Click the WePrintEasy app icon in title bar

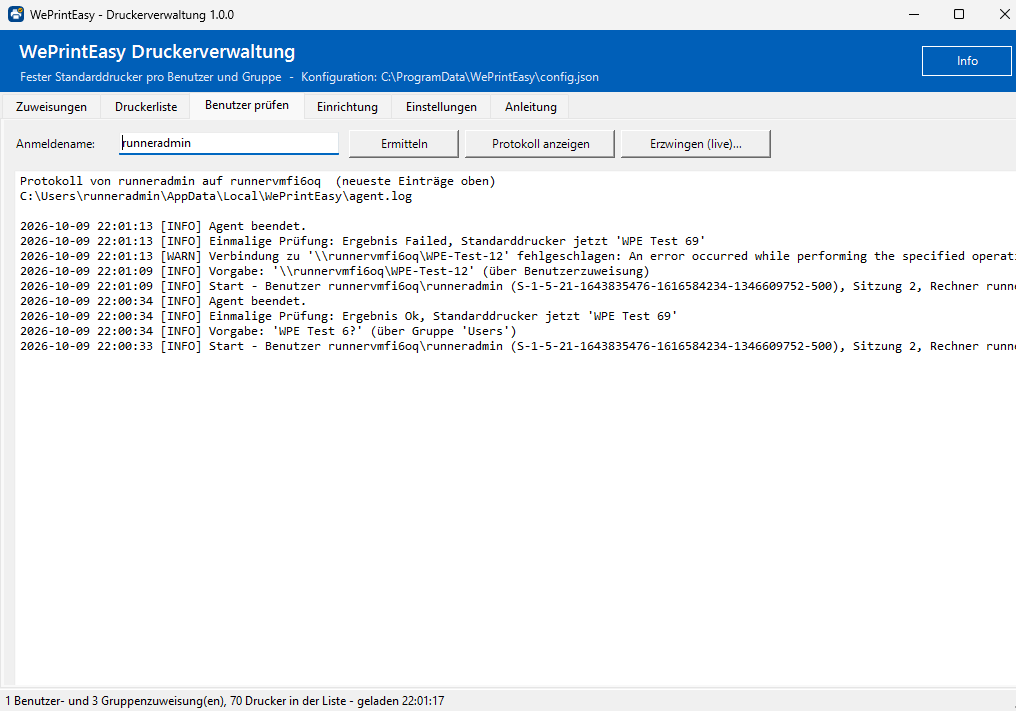coord(16,14)
